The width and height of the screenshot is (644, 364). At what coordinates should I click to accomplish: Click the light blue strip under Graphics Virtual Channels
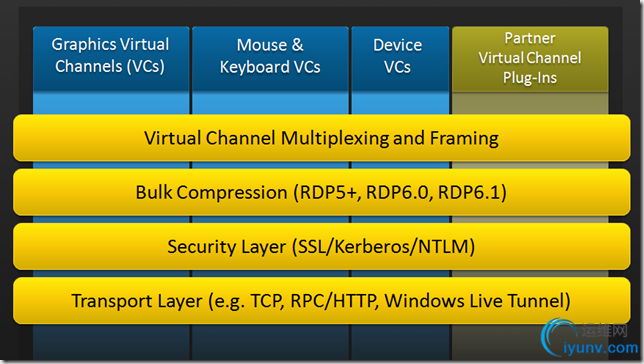click(111, 104)
